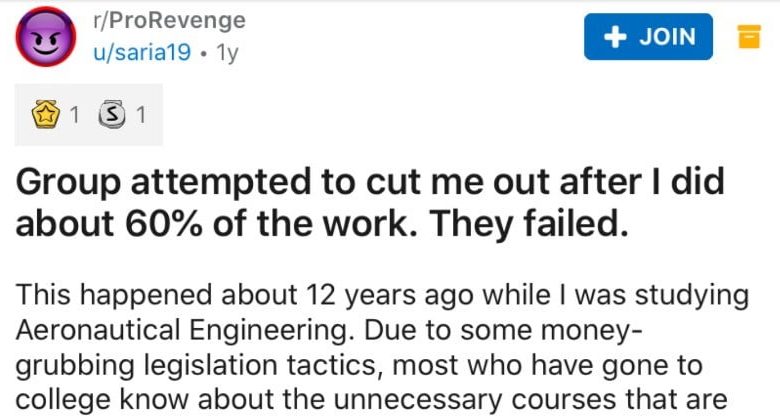
Task: Click the 1y post timestamp
Action: point(227,51)
